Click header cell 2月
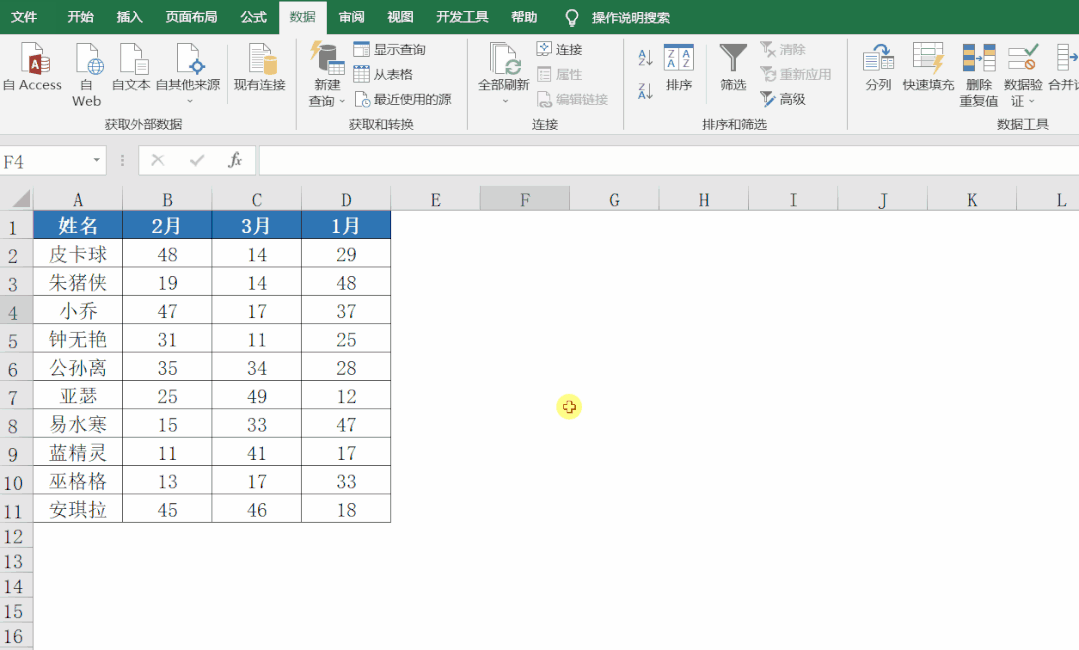This screenshot has width=1079, height=650. (167, 226)
